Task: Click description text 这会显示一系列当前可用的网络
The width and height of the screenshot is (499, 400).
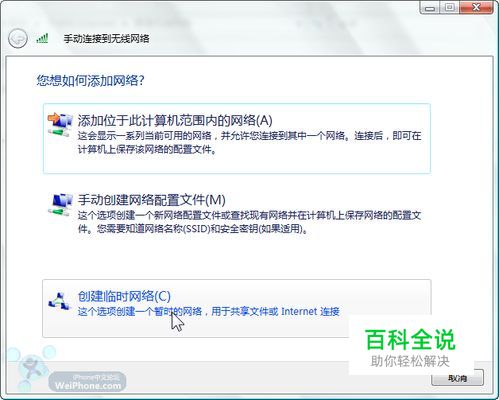Action: (250, 143)
